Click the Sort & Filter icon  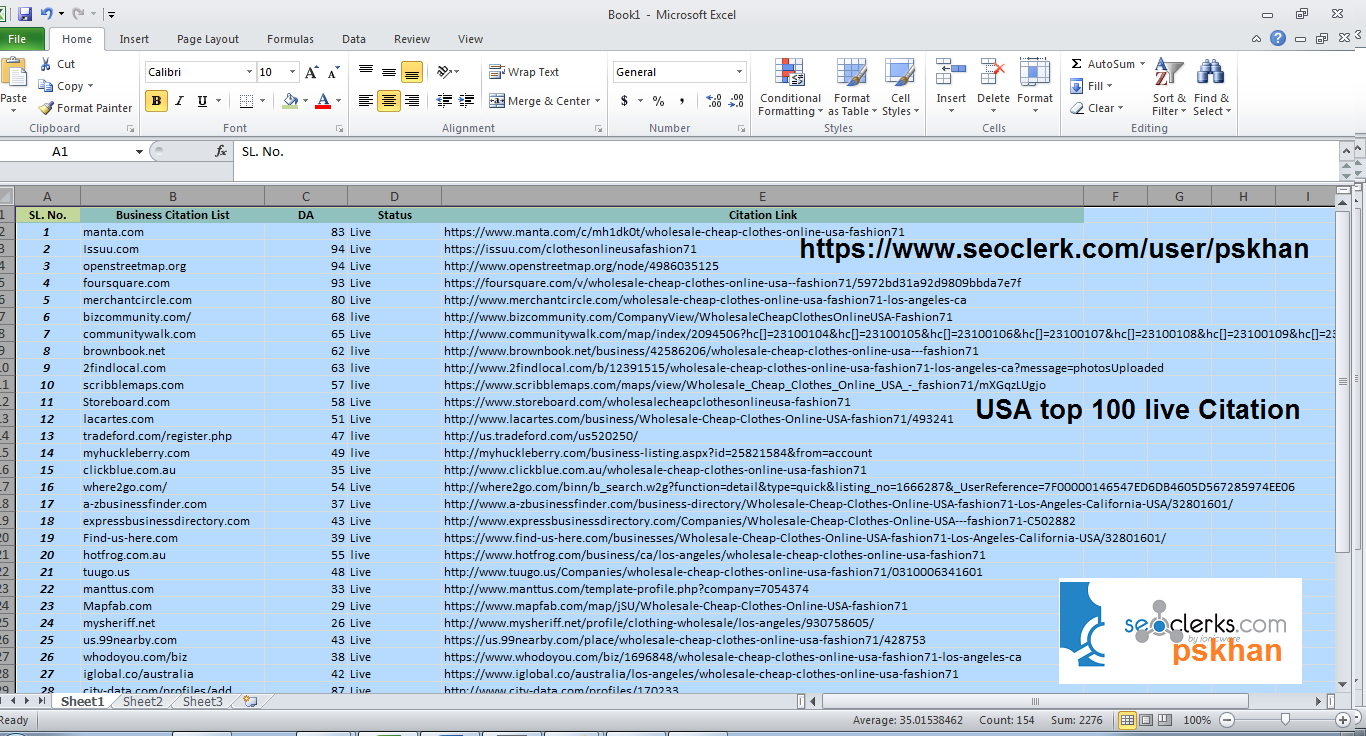1168,75
